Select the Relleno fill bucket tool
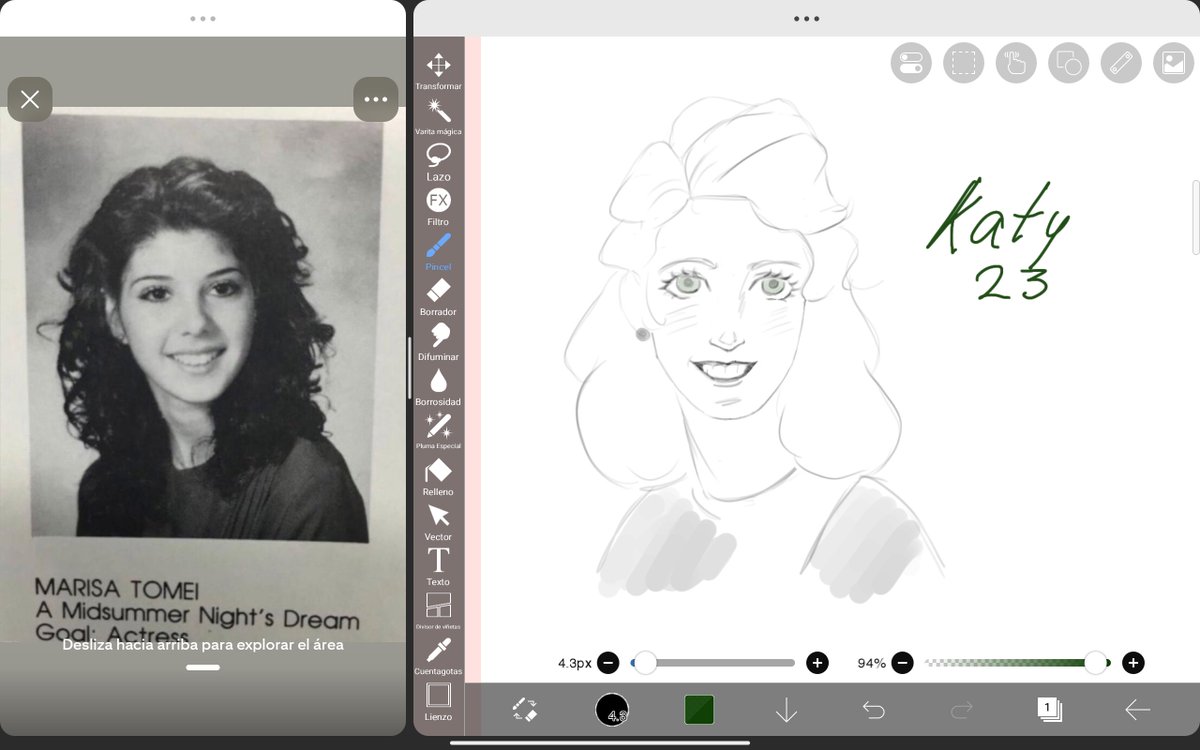 pyautogui.click(x=438, y=477)
